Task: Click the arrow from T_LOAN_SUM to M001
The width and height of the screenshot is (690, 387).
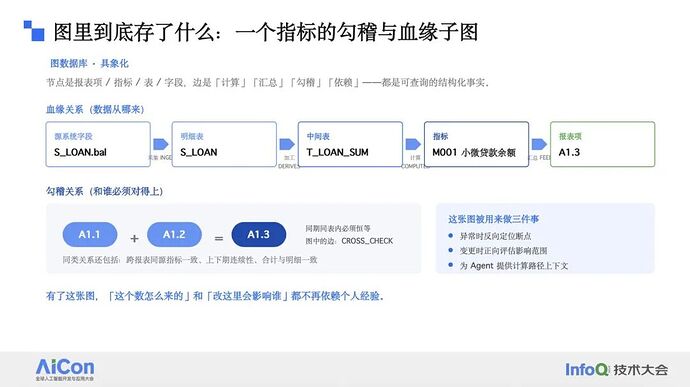Action: point(413,144)
